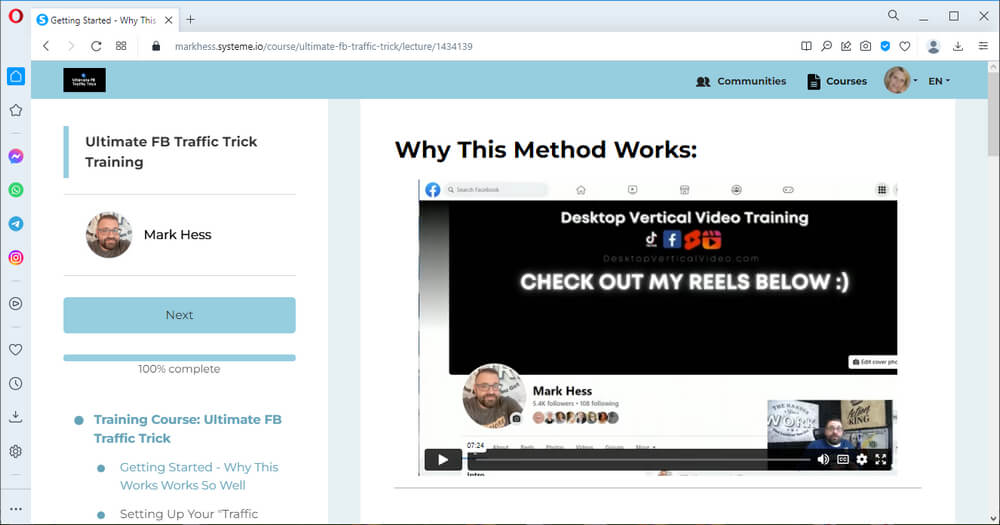
Task: Toggle video closed captions
Action: [842, 459]
